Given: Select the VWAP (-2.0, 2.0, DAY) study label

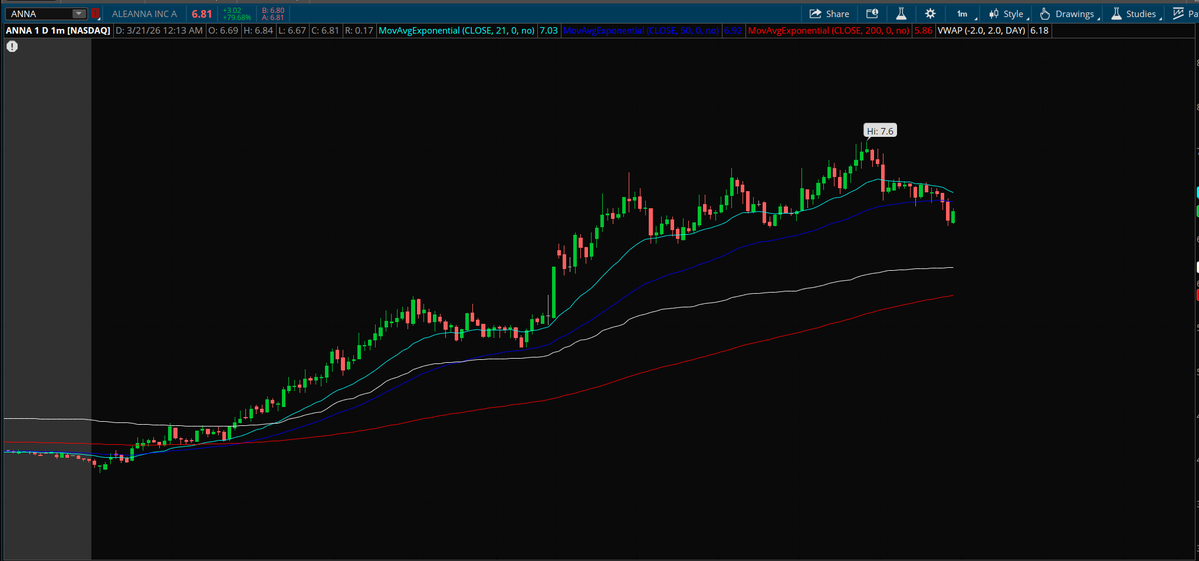Looking at the screenshot, I should 982,31.
